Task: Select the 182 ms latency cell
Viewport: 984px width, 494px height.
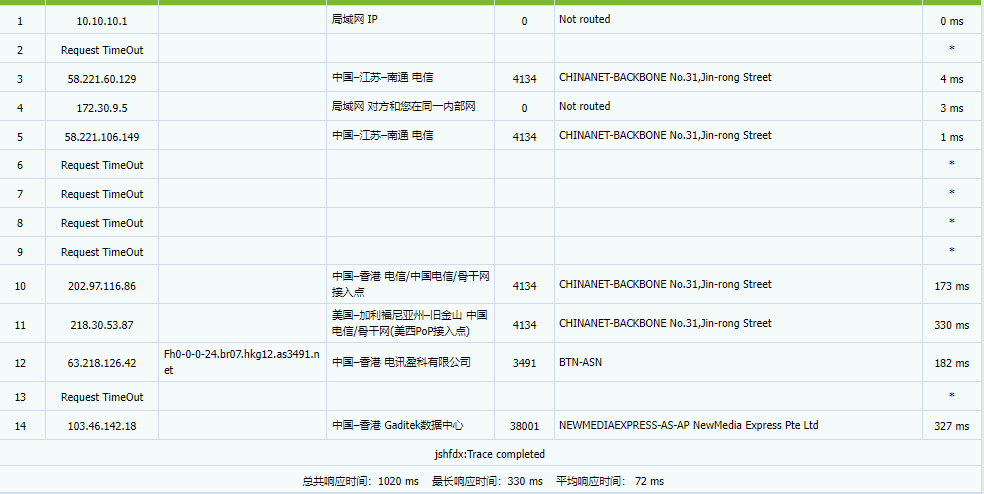Action: (951, 363)
